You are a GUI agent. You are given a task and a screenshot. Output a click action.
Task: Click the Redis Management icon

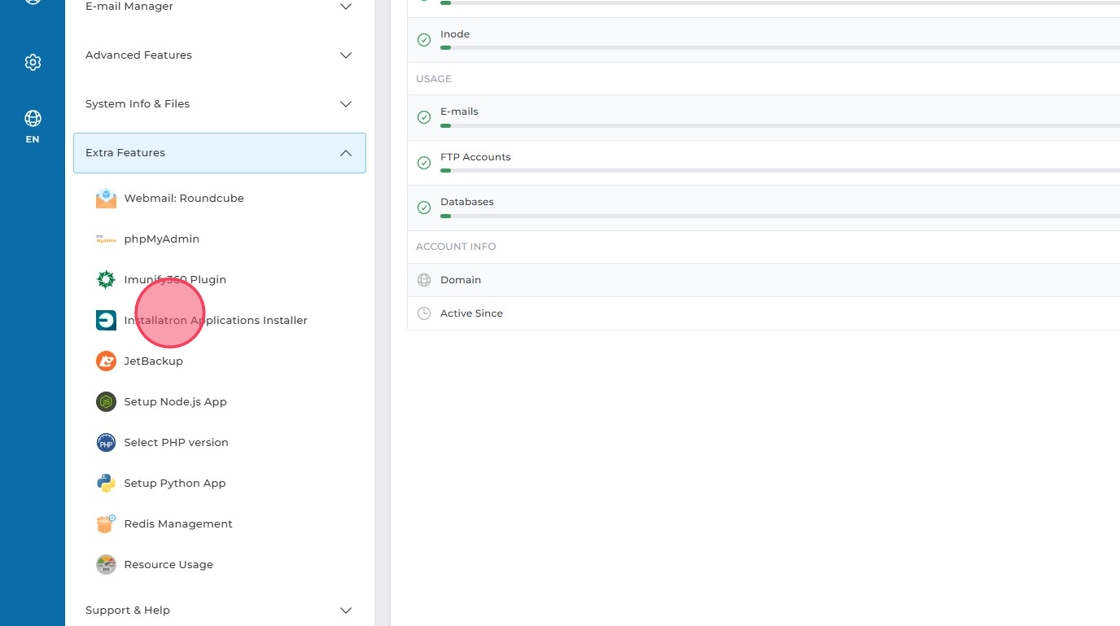tap(106, 524)
